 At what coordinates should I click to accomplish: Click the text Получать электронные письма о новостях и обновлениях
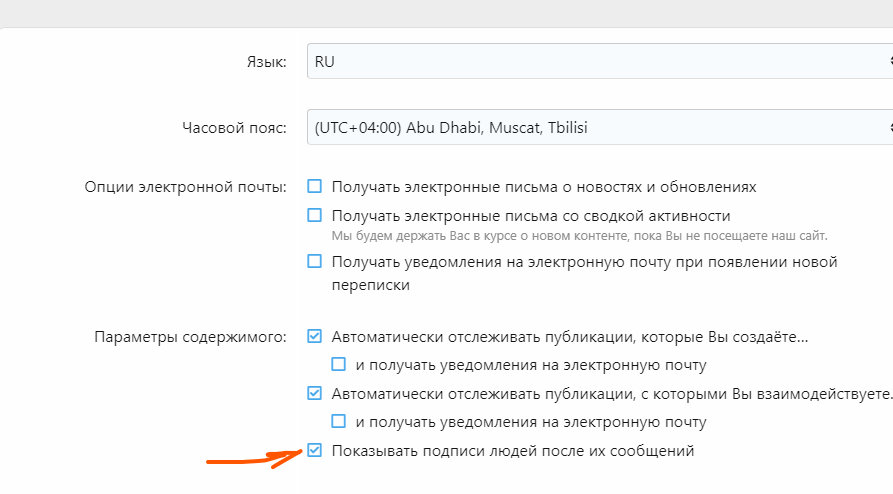(544, 187)
